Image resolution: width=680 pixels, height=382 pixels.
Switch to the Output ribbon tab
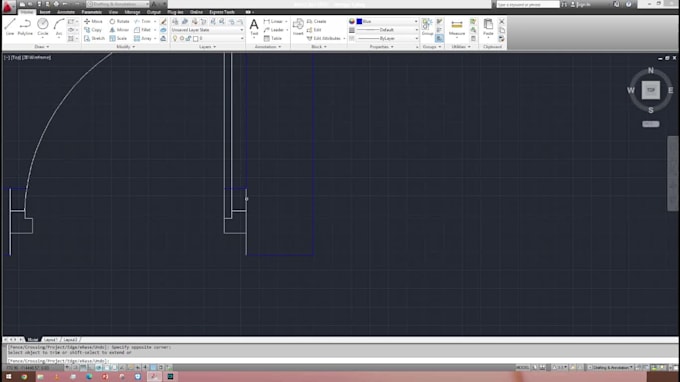(x=154, y=12)
